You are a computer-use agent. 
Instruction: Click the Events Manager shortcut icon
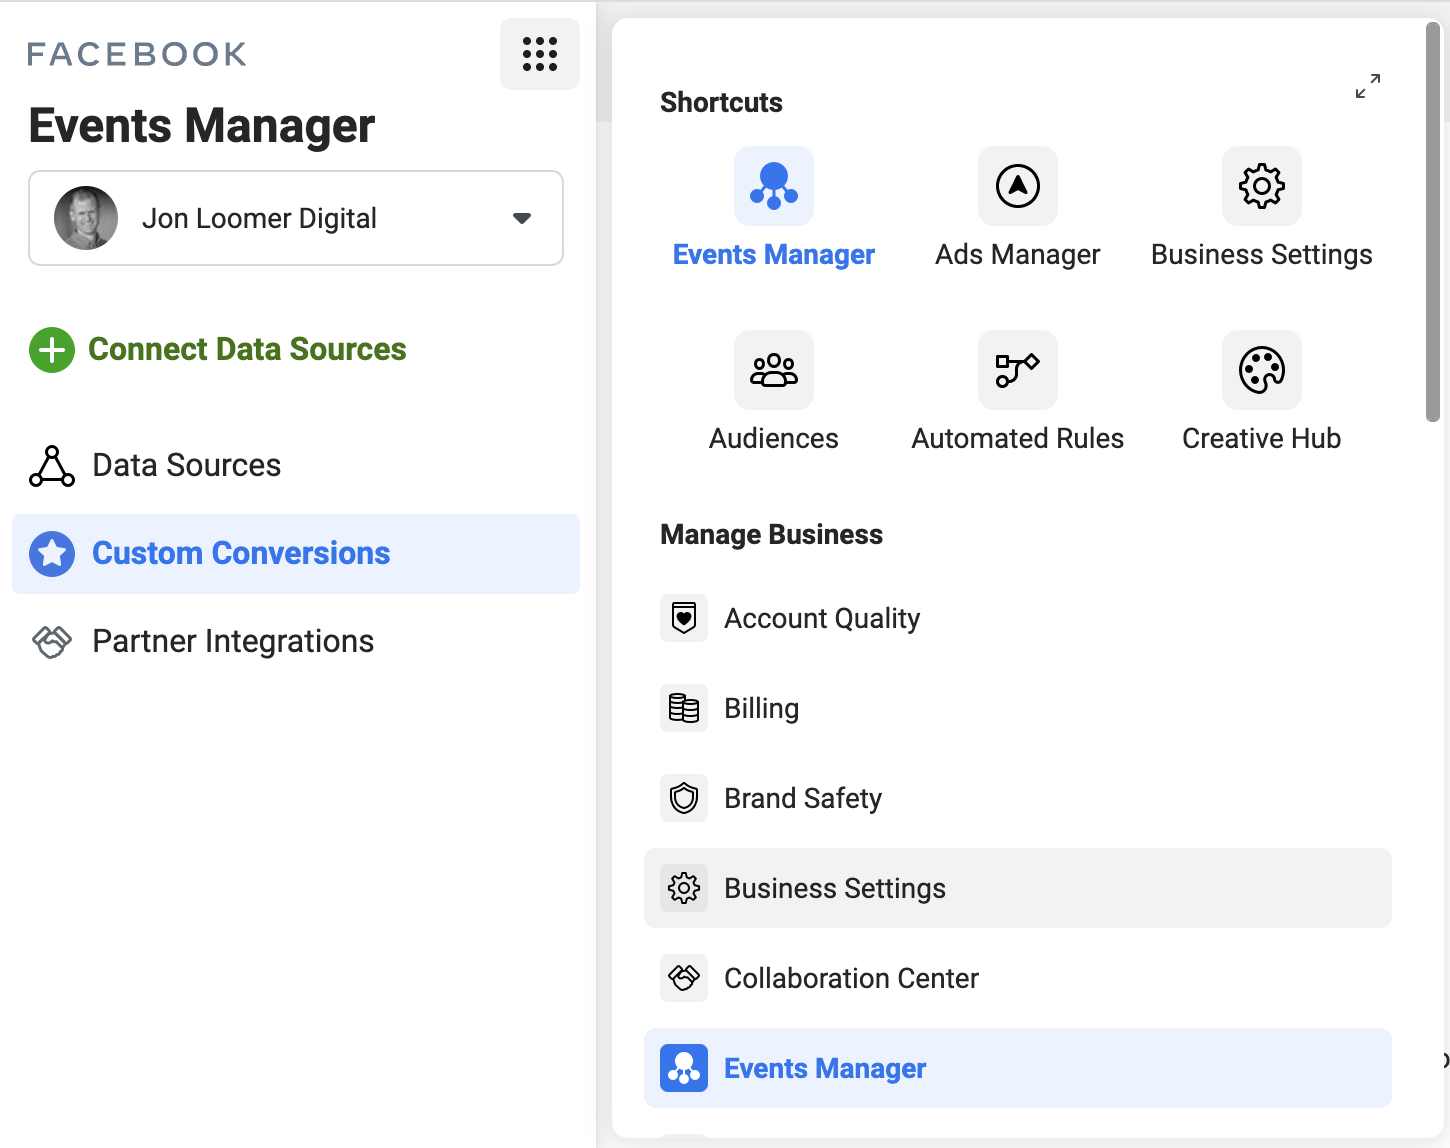(774, 186)
